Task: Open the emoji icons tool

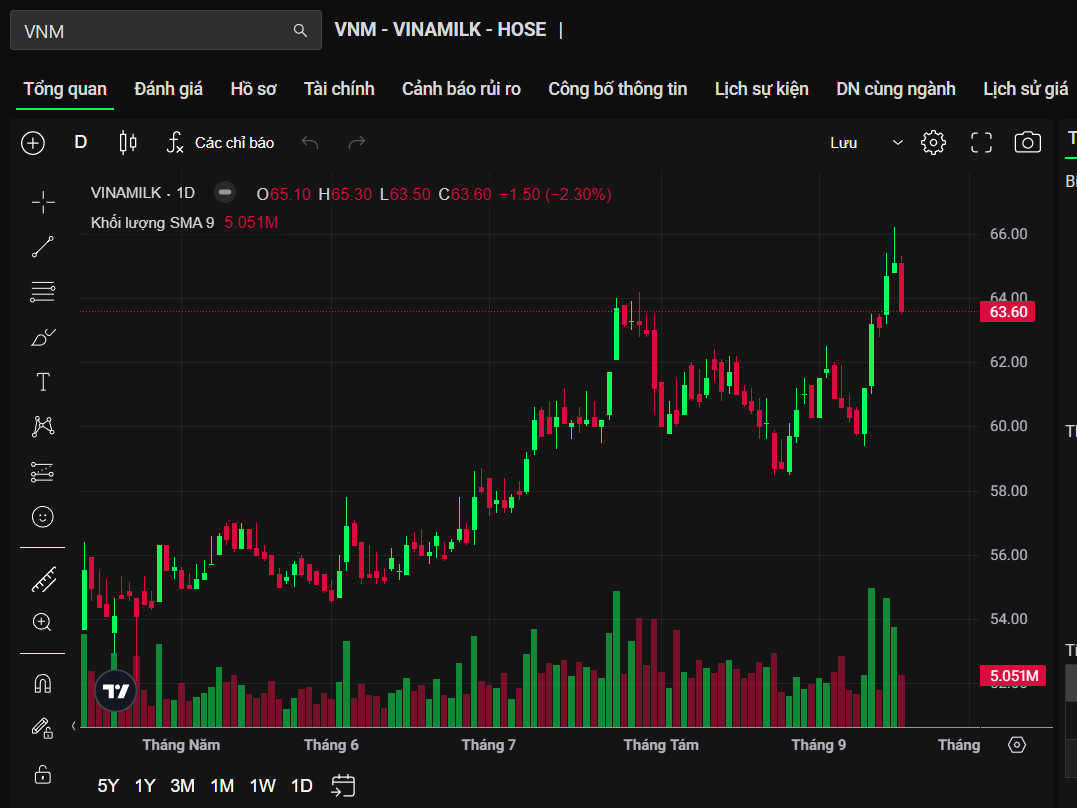Action: tap(43, 517)
